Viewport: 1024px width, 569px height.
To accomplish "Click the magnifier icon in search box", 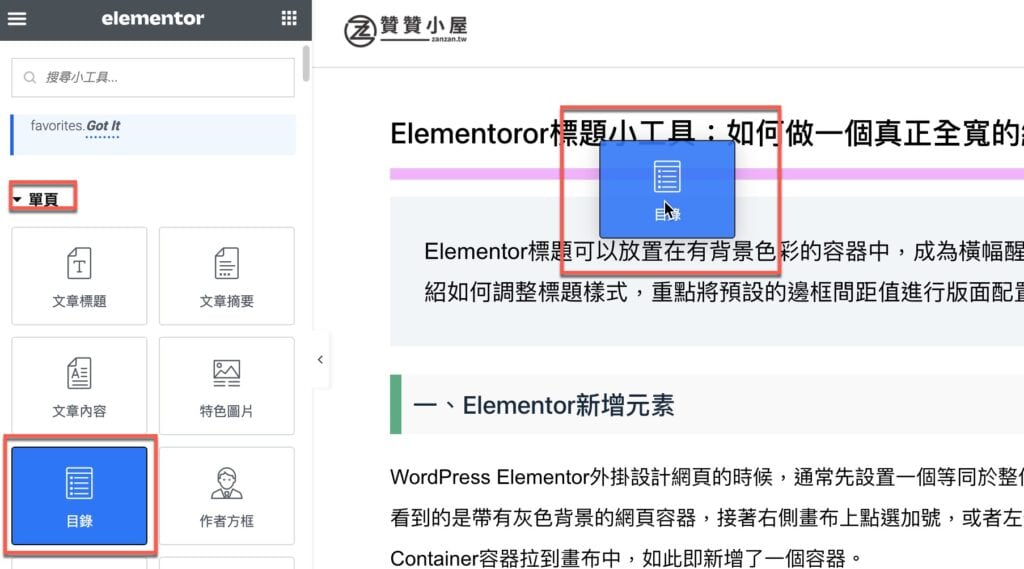I will pos(29,77).
